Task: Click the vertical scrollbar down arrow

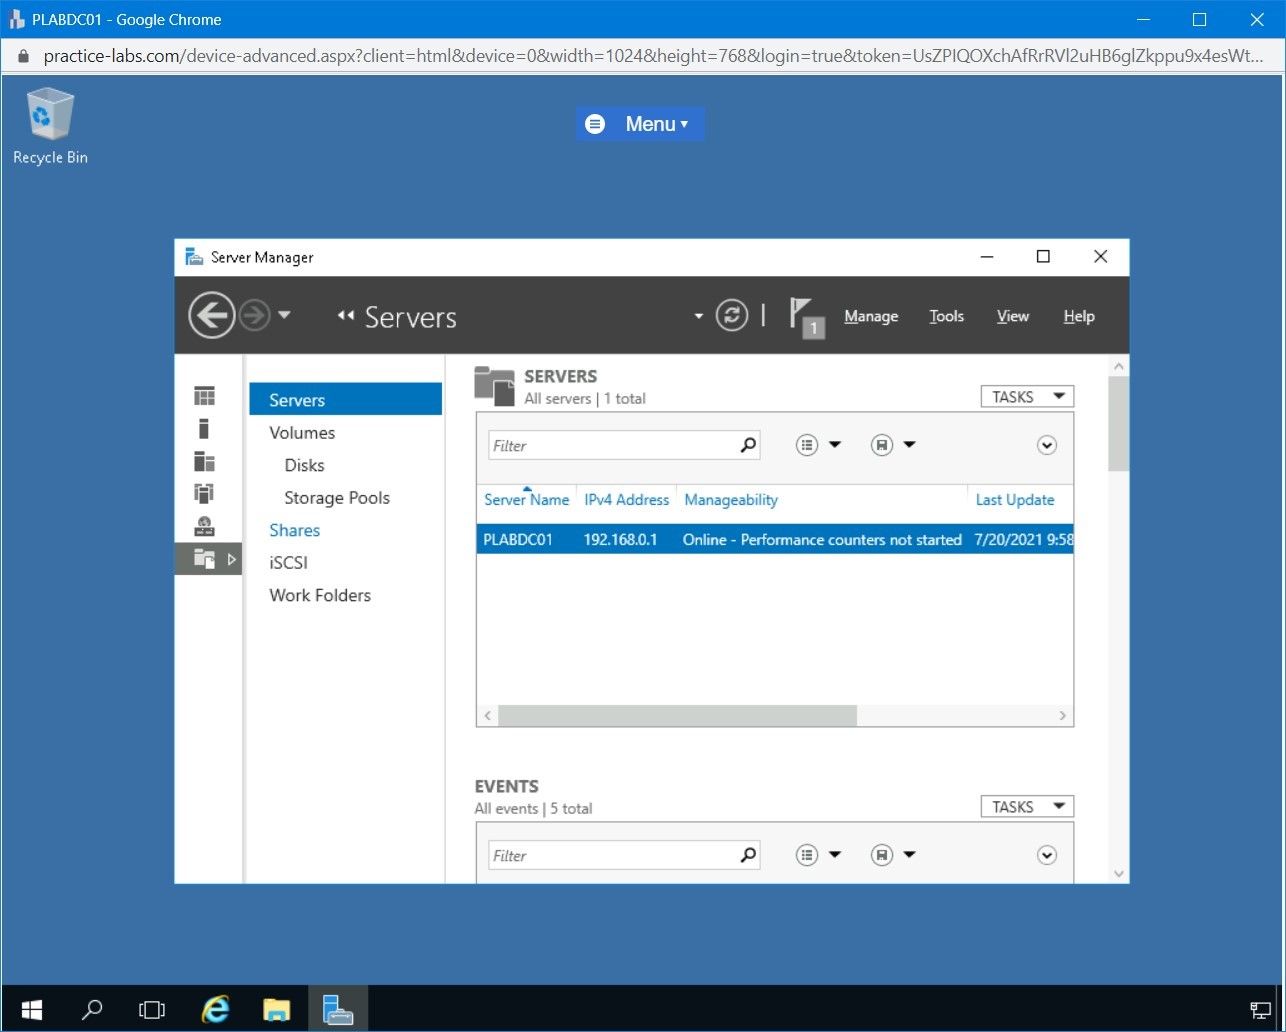Action: pyautogui.click(x=1119, y=873)
